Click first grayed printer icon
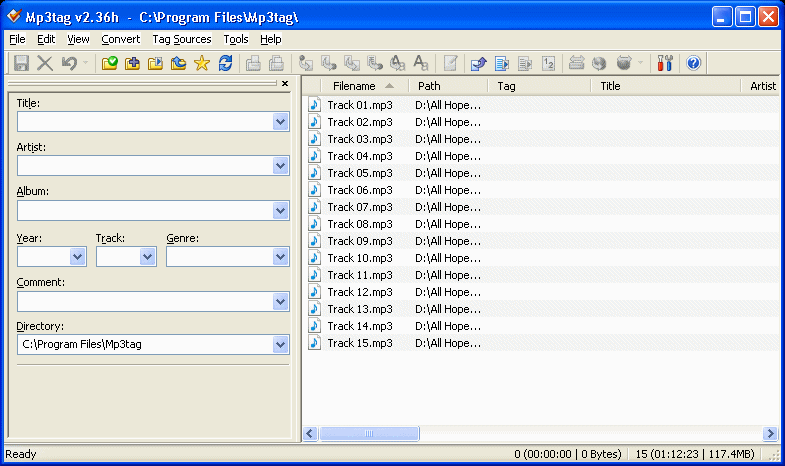 pos(253,63)
